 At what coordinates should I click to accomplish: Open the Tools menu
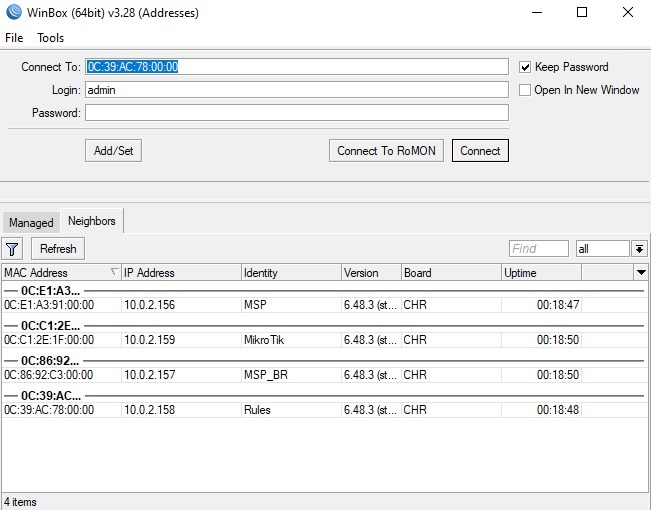tap(50, 38)
